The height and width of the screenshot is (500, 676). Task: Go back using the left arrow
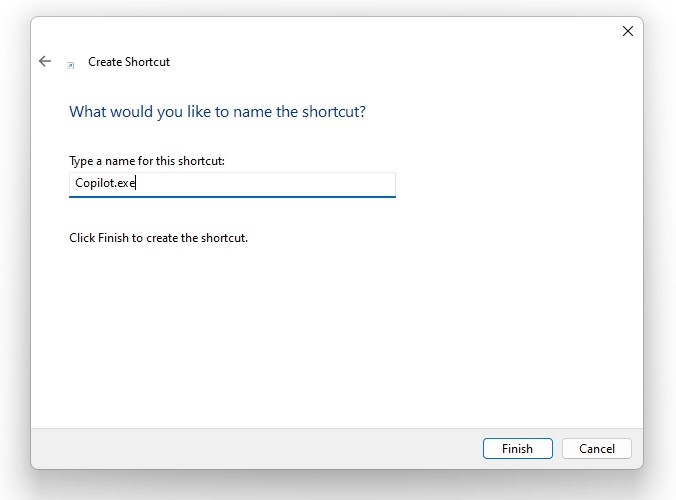point(45,61)
